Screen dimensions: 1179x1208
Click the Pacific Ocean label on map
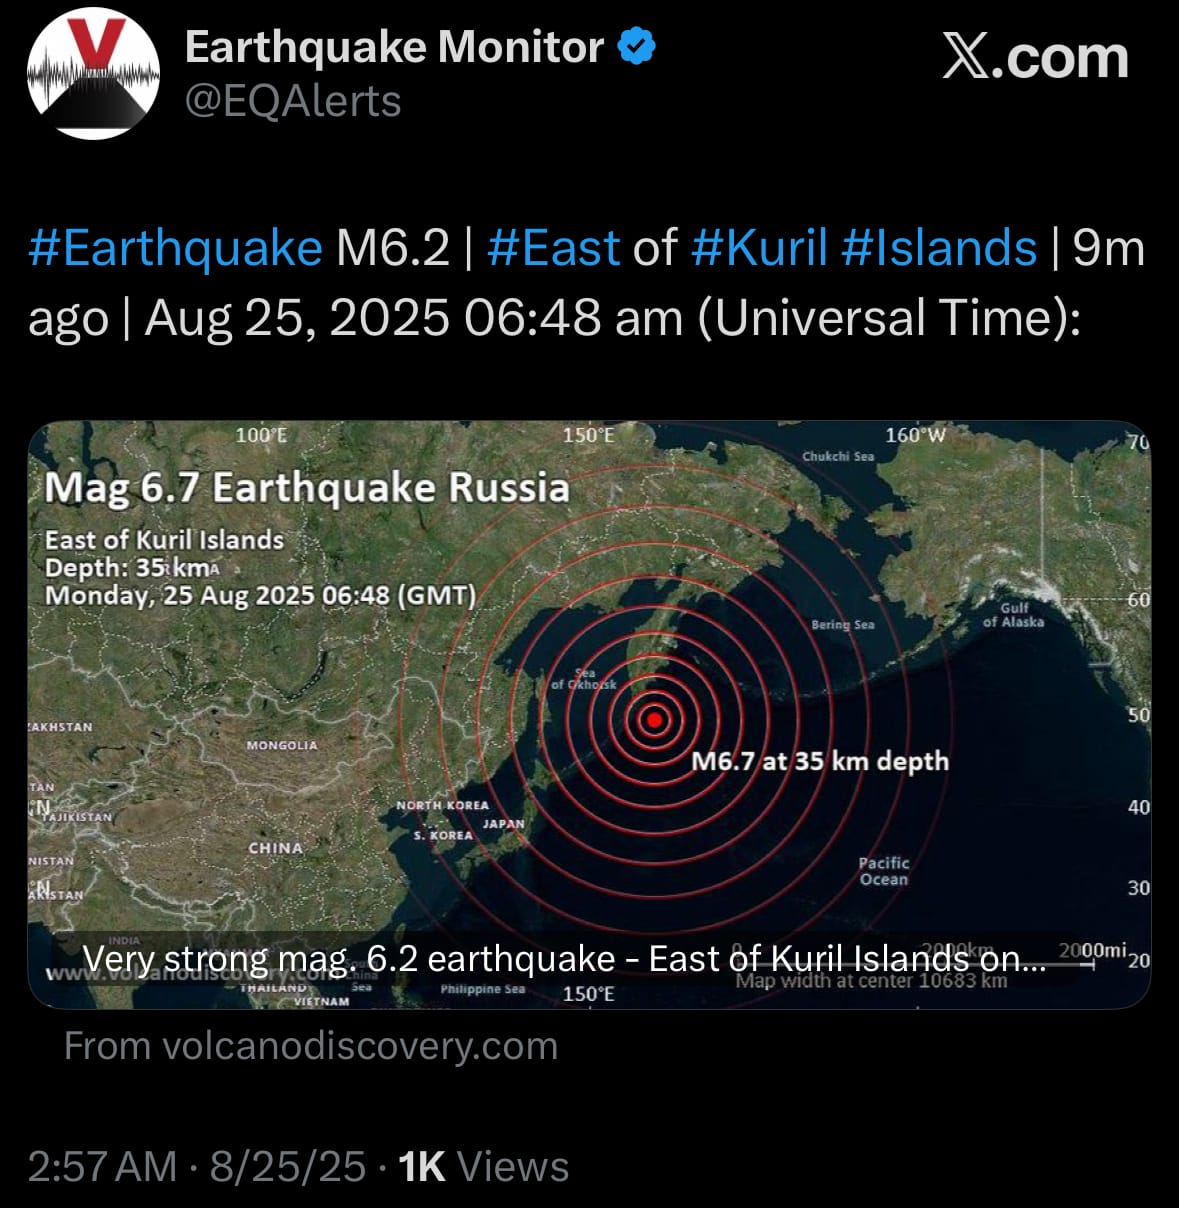click(x=884, y=871)
